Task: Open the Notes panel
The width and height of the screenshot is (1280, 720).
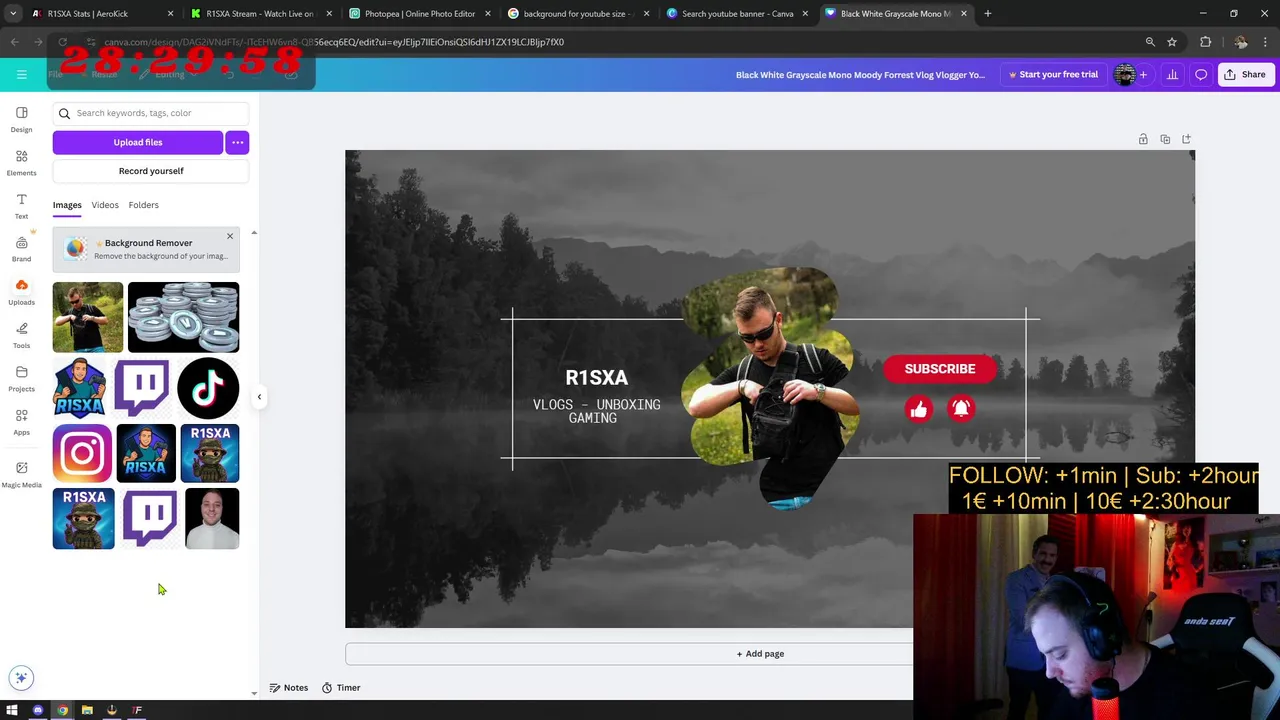Action: pos(289,688)
